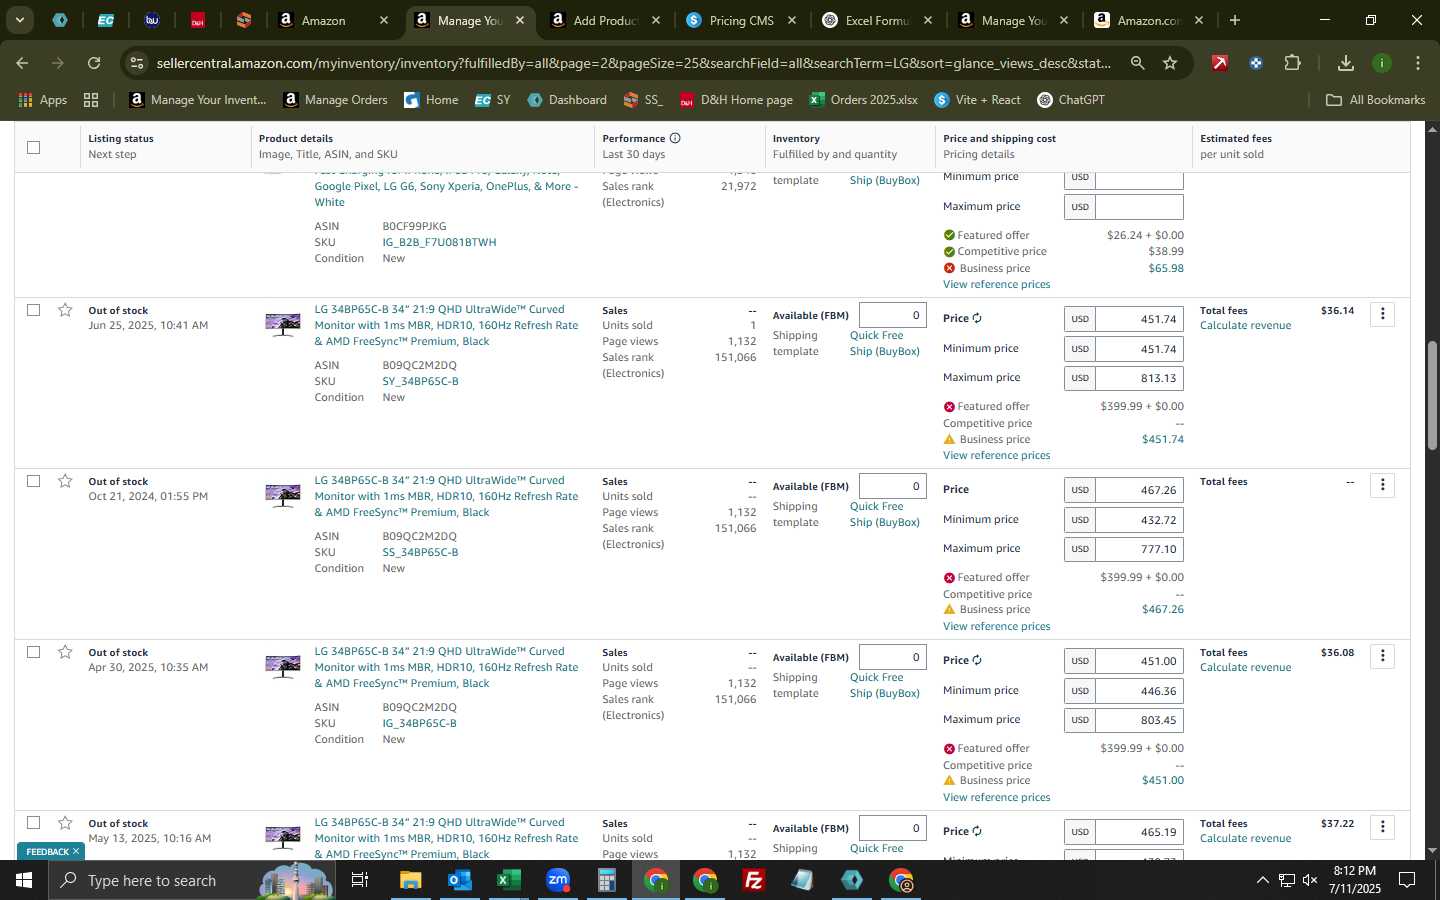This screenshot has height=900, width=1440.
Task: Click the SY_34BP65C-B monitor thumbnail
Action: tap(283, 325)
